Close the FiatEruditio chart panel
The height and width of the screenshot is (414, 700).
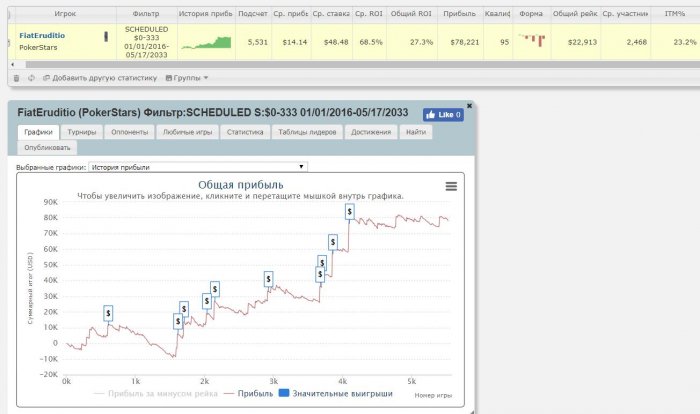(469, 105)
